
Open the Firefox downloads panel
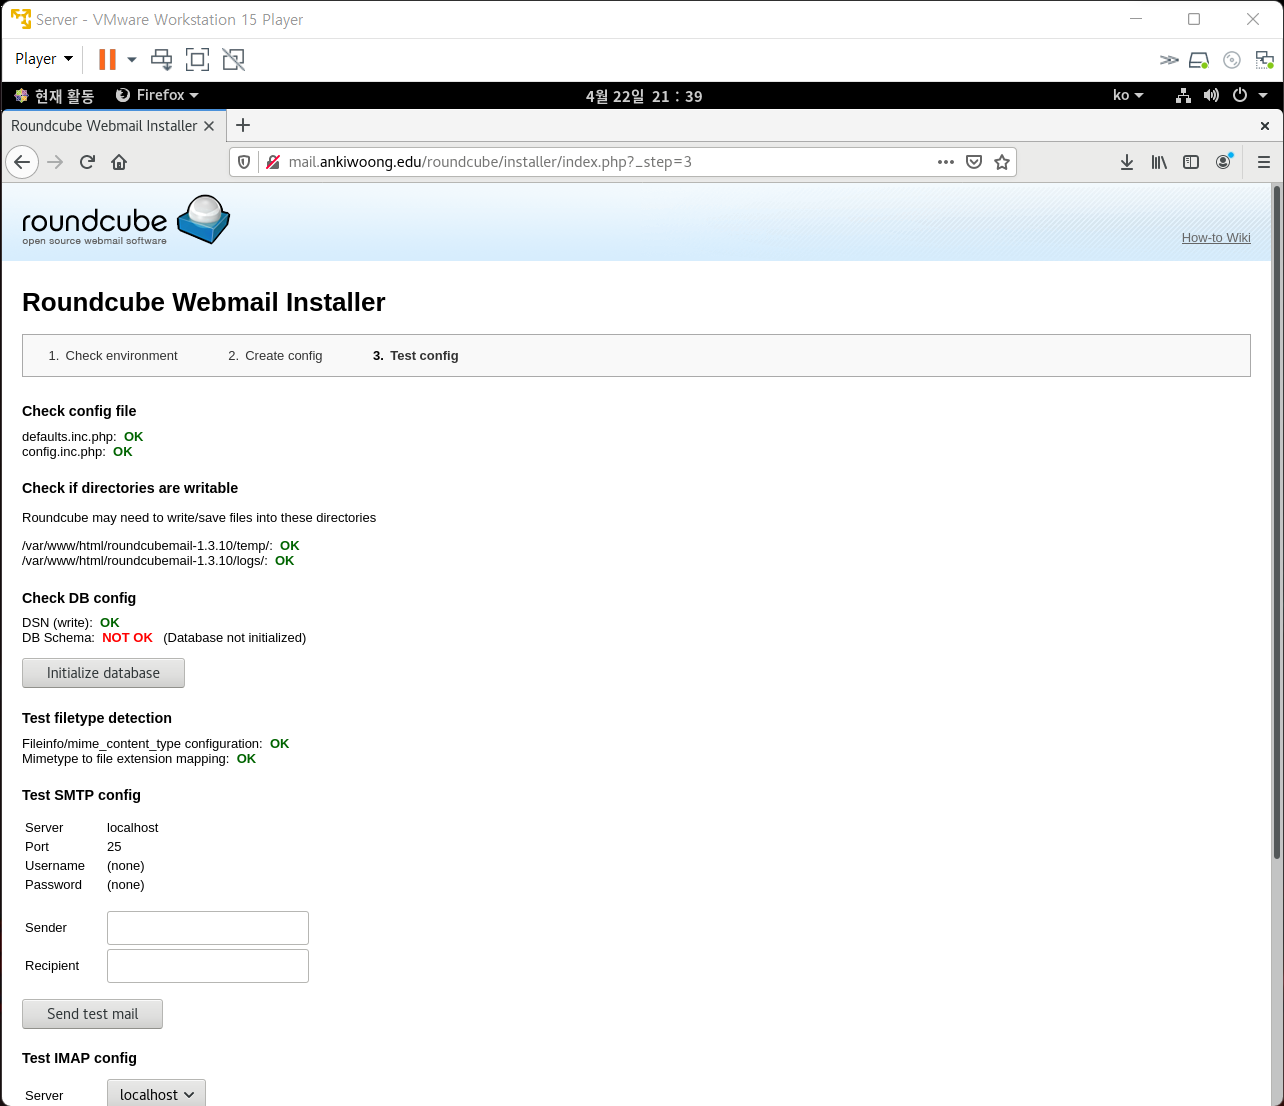click(x=1127, y=162)
